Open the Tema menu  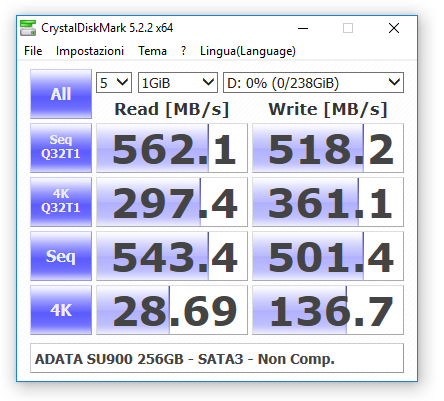pyautogui.click(x=152, y=51)
